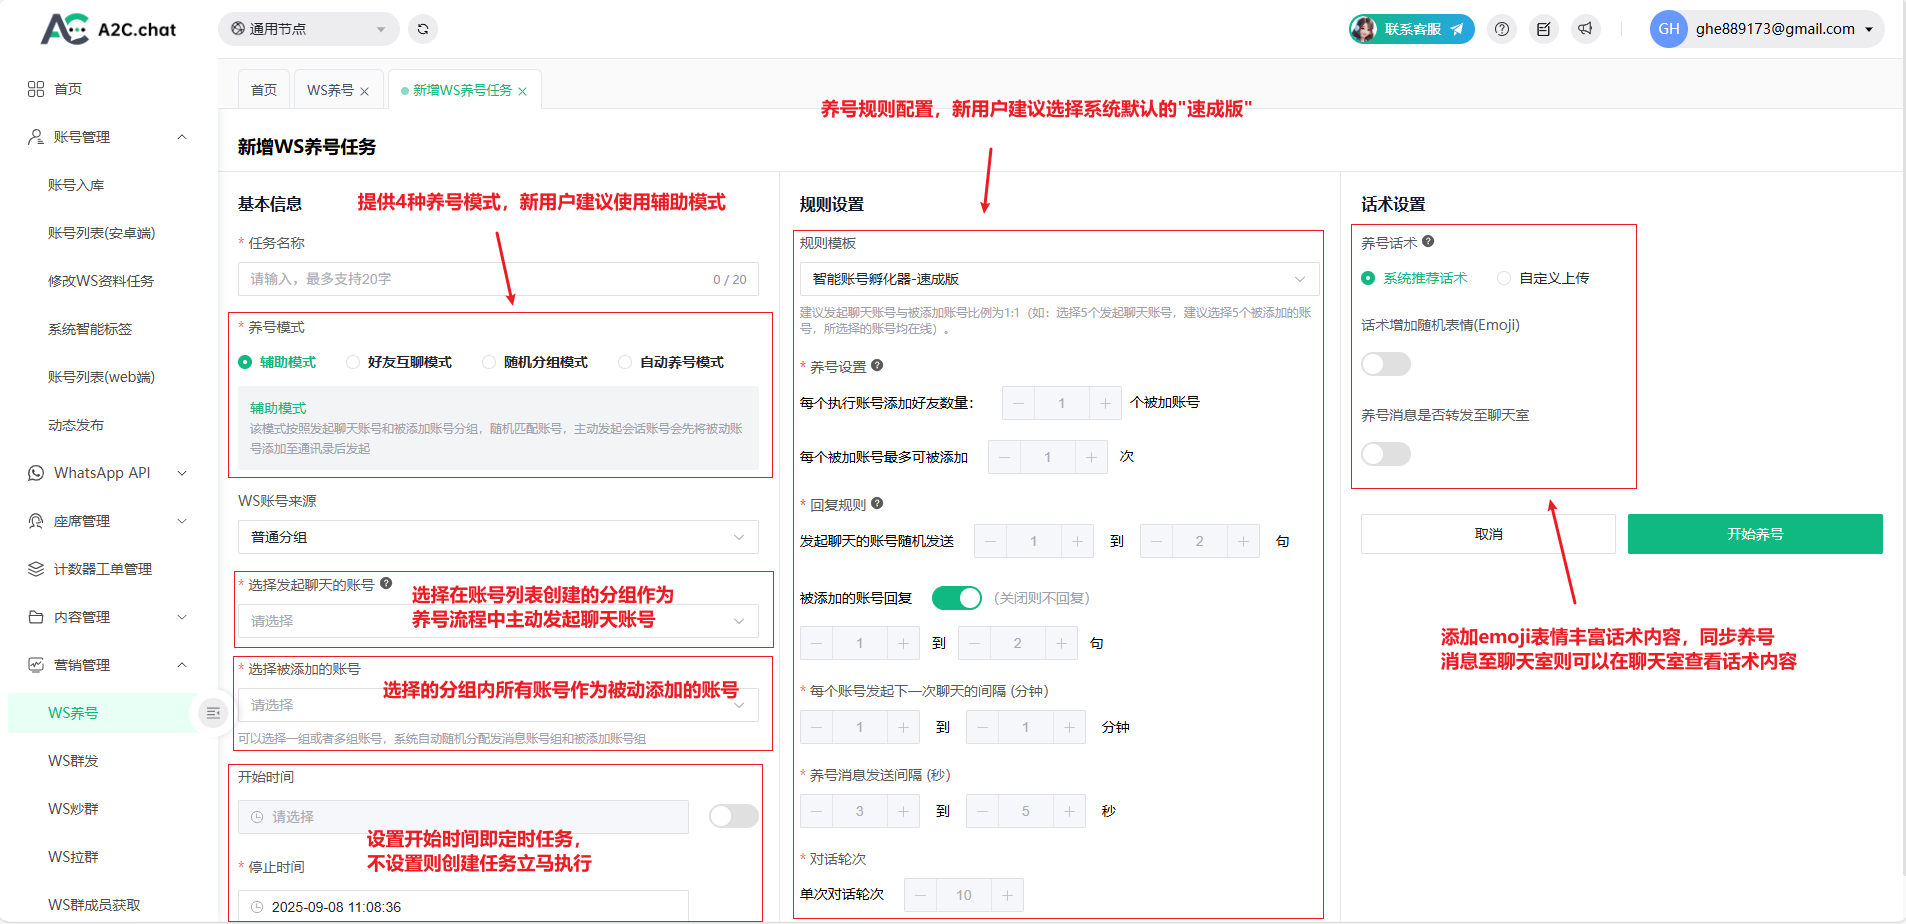Turn off 被添加的账号回复 switch
Screen dimensions: 1906x924
click(956, 598)
